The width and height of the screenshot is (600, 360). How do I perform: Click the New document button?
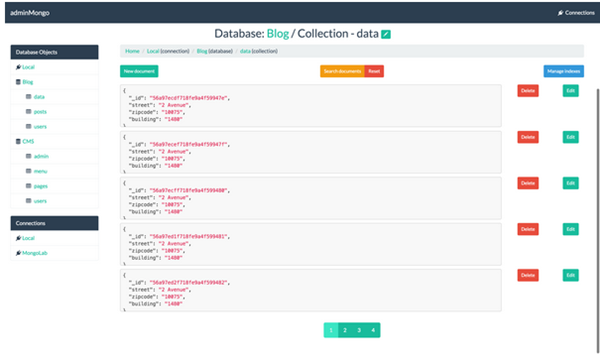point(139,71)
